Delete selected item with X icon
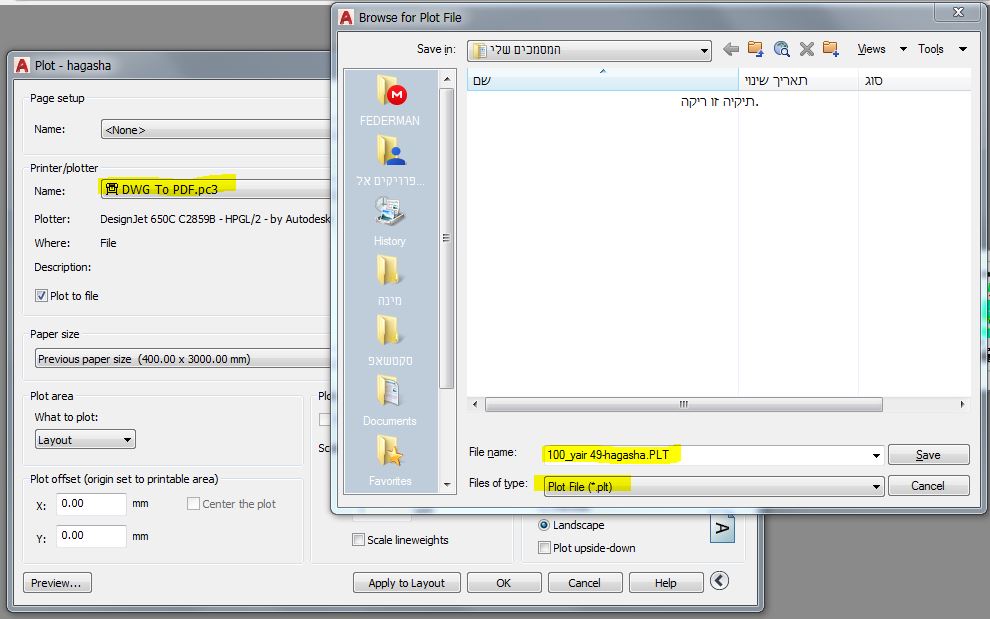990x619 pixels. 806,49
